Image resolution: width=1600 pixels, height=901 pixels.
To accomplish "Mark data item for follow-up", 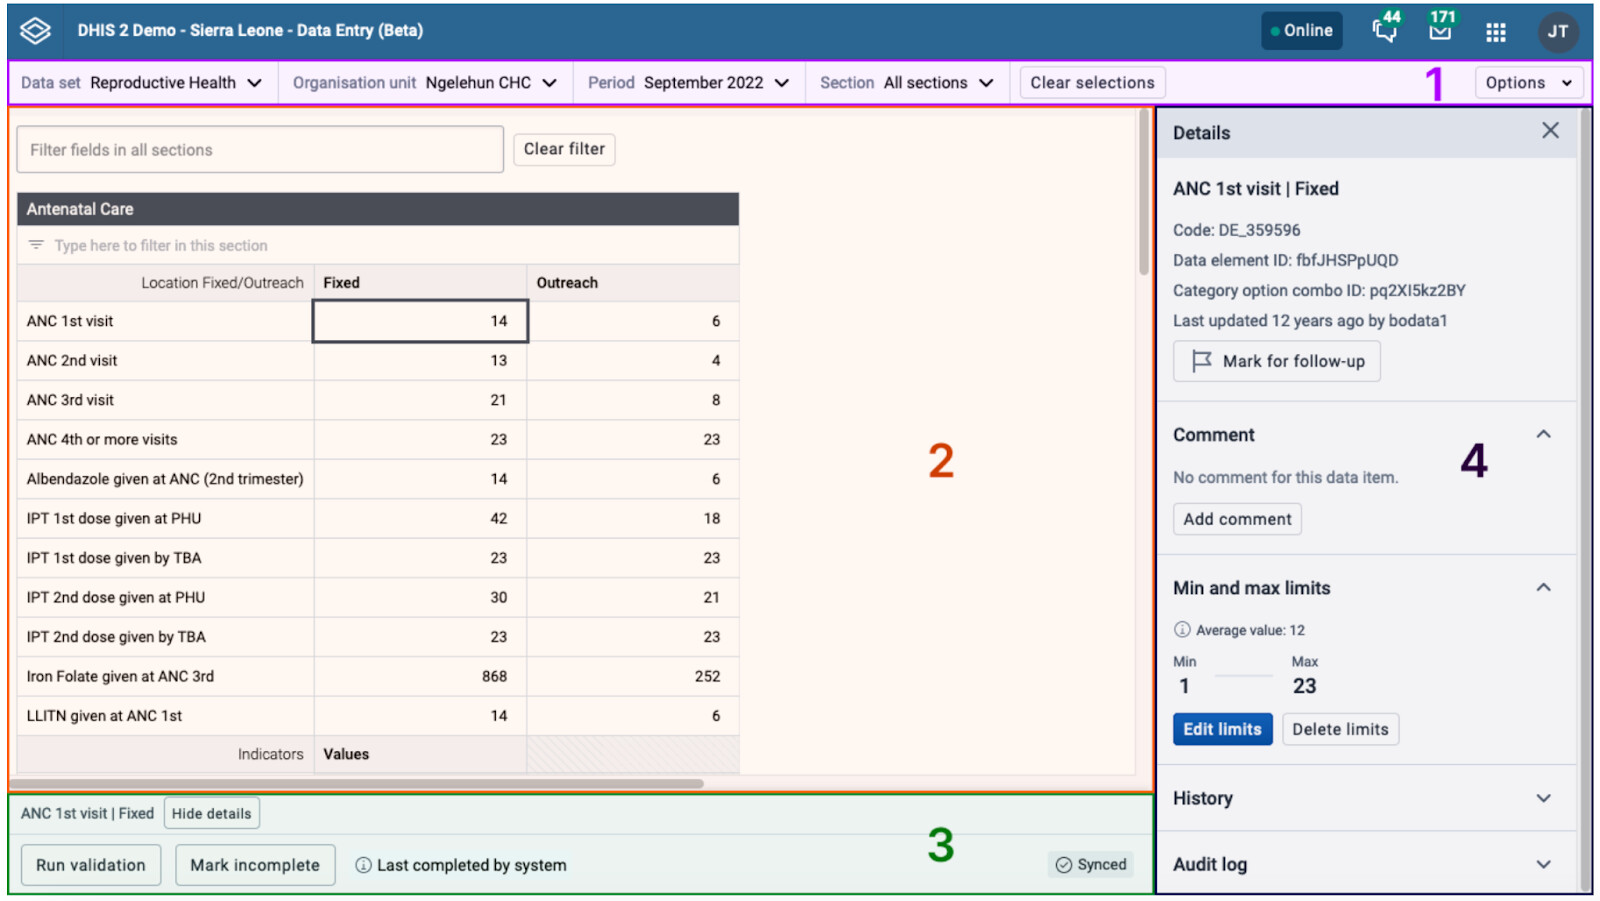I will point(1276,361).
